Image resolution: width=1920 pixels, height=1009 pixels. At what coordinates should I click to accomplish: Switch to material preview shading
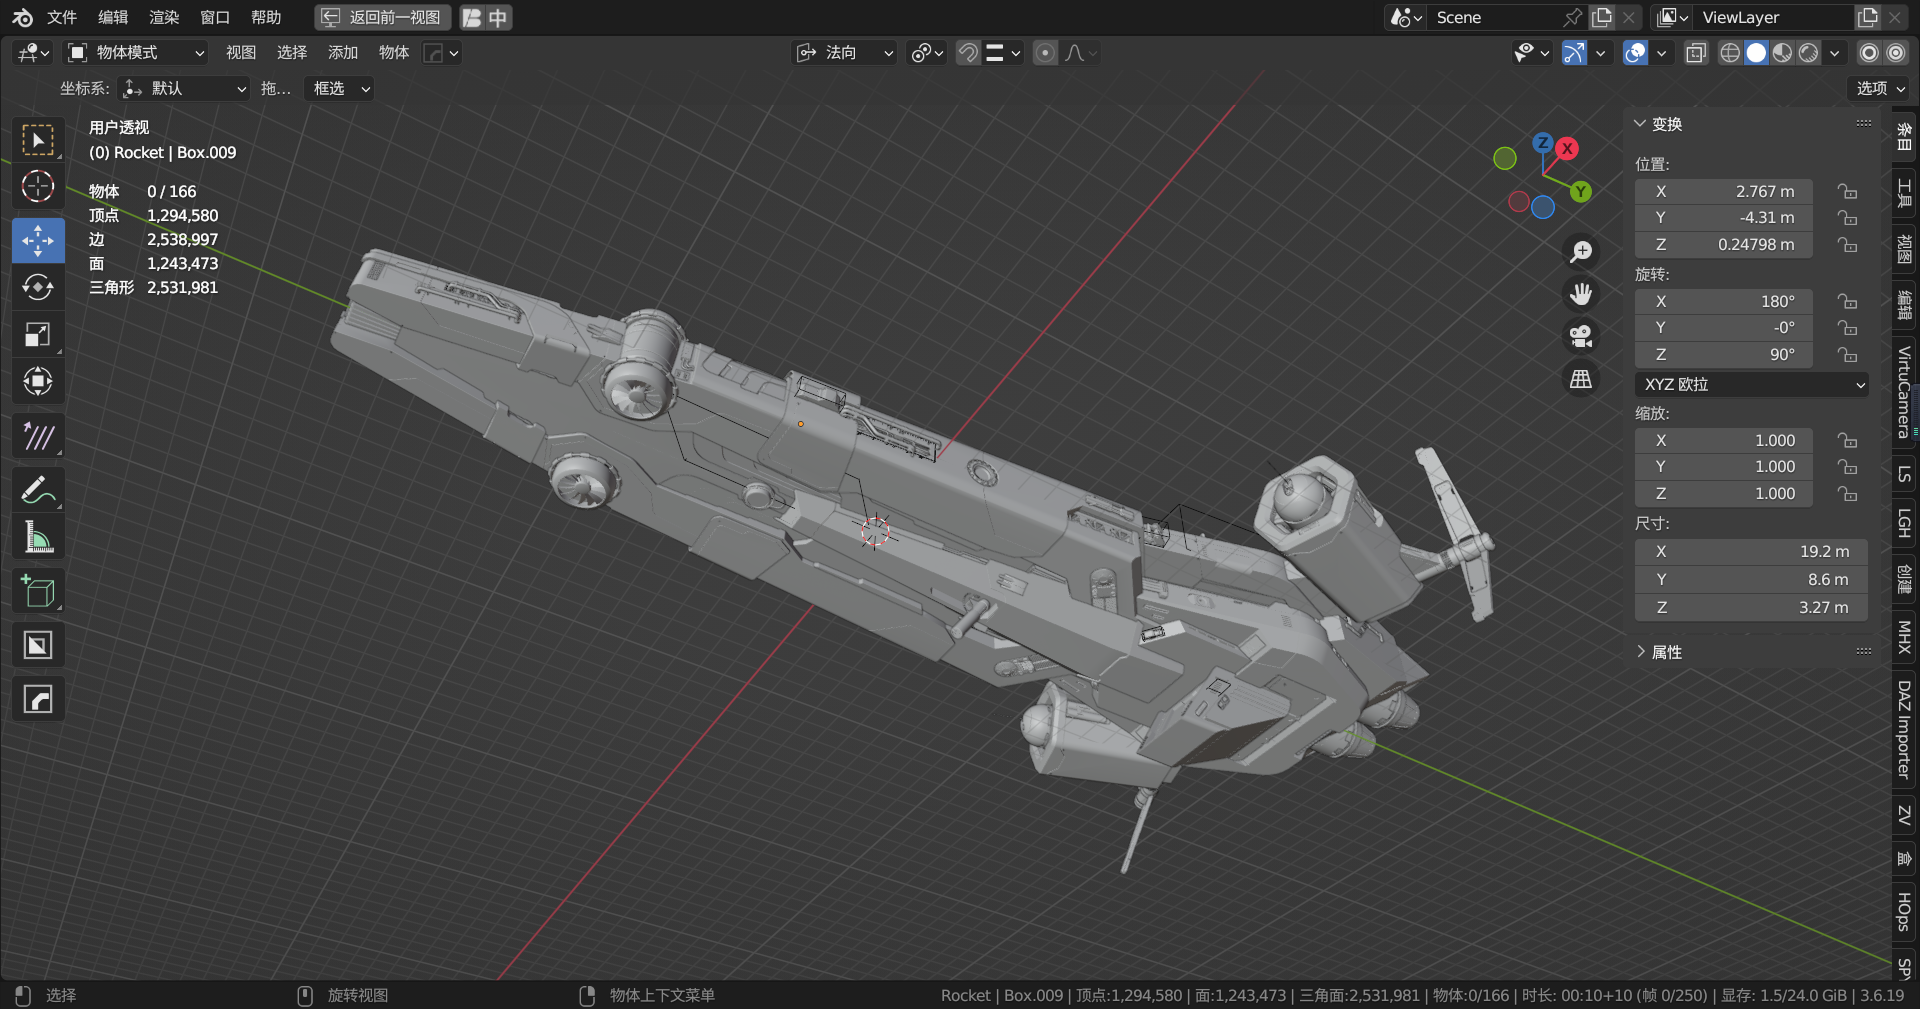pos(1782,53)
